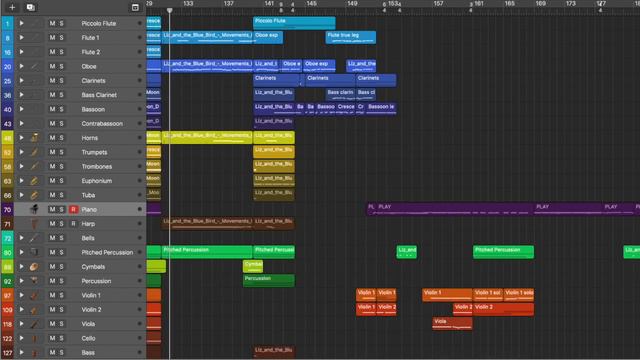This screenshot has height=360, width=640.
Task: Expand the Bassoon track stack
Action: 21,109
